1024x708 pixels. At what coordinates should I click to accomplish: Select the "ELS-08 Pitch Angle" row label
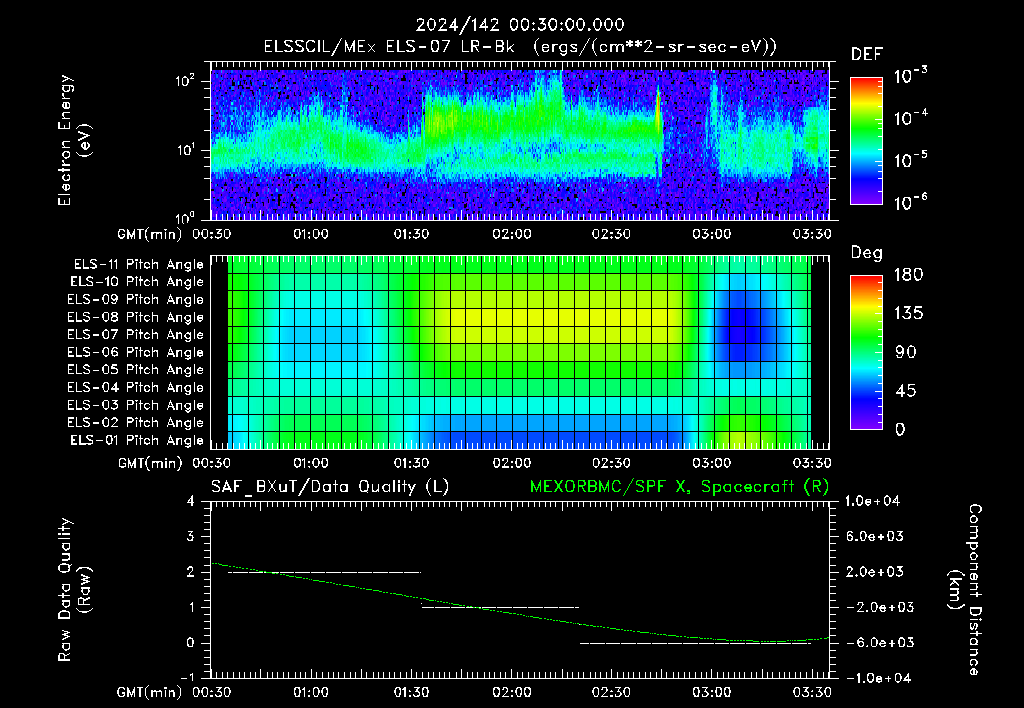(136, 317)
